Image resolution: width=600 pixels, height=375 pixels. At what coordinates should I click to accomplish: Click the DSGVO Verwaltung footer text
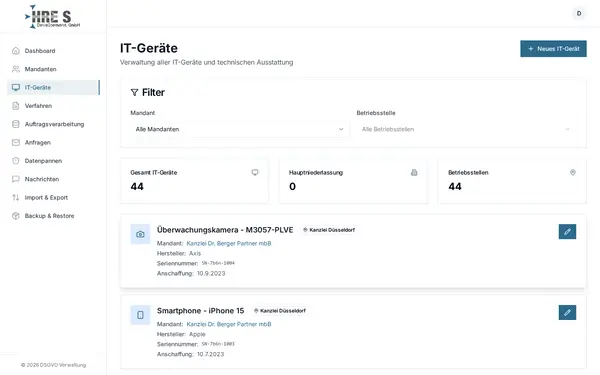point(53,365)
